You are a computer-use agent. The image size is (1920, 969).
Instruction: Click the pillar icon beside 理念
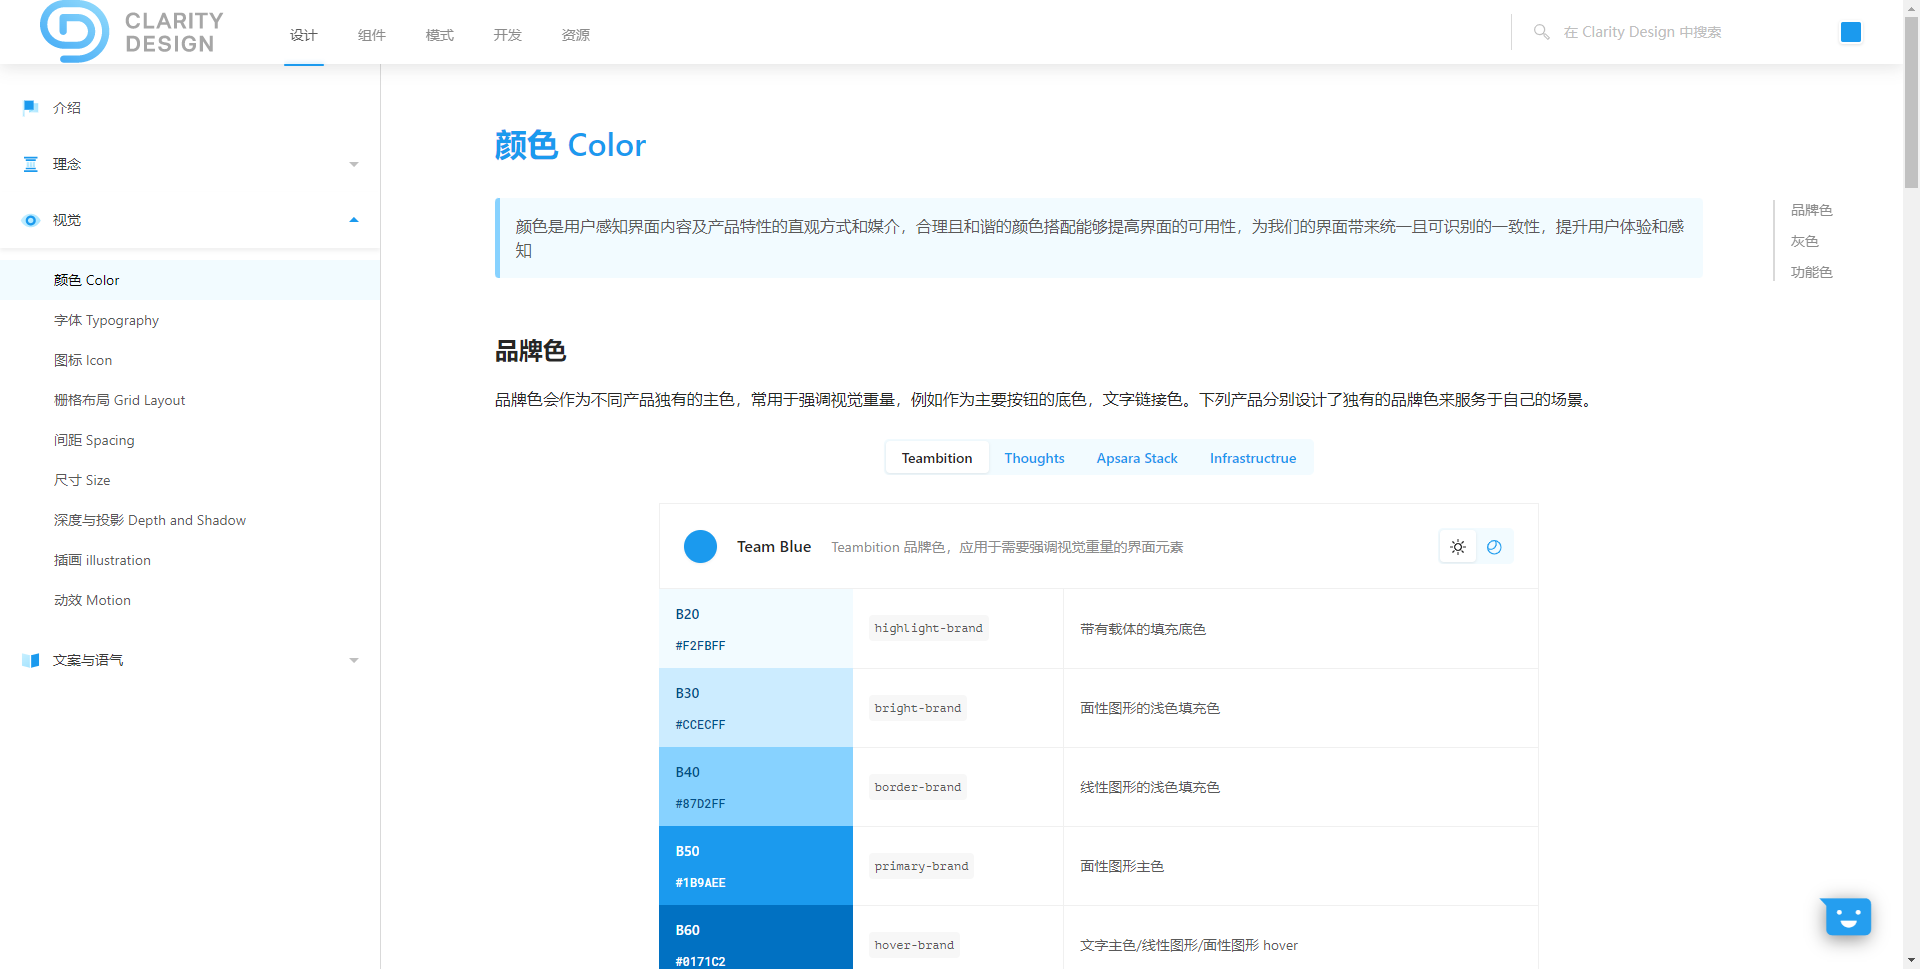pos(31,164)
